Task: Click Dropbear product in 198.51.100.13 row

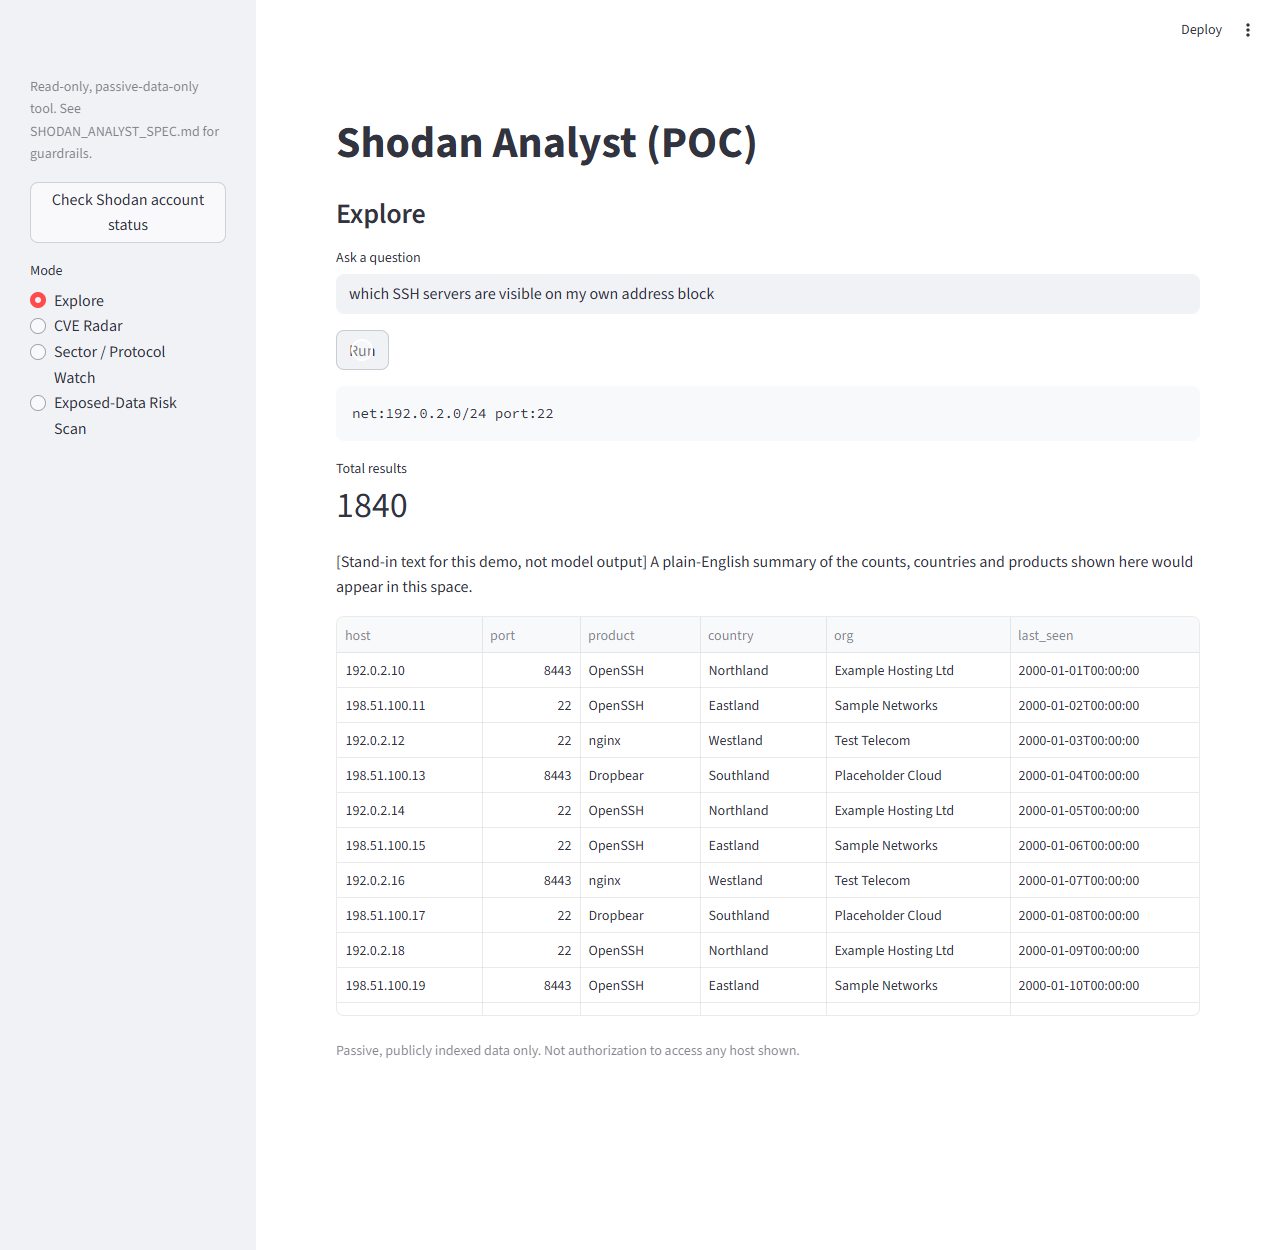Action: click(640, 775)
